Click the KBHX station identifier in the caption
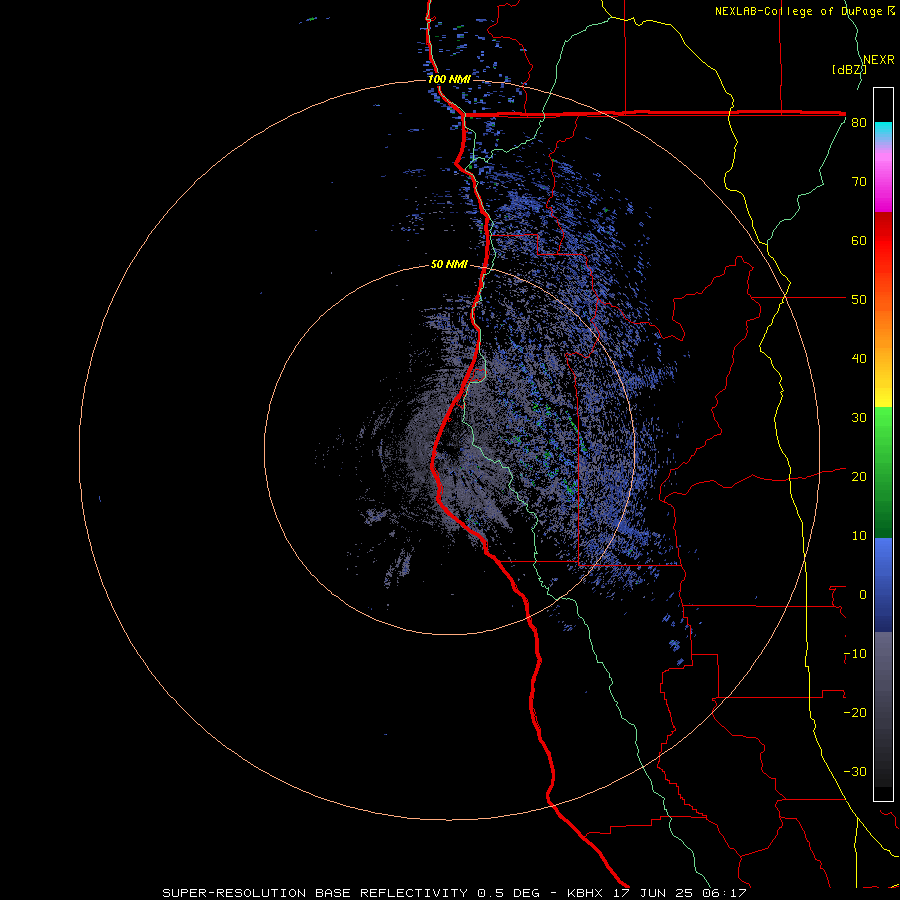Screen dimensions: 900x900 (585, 893)
